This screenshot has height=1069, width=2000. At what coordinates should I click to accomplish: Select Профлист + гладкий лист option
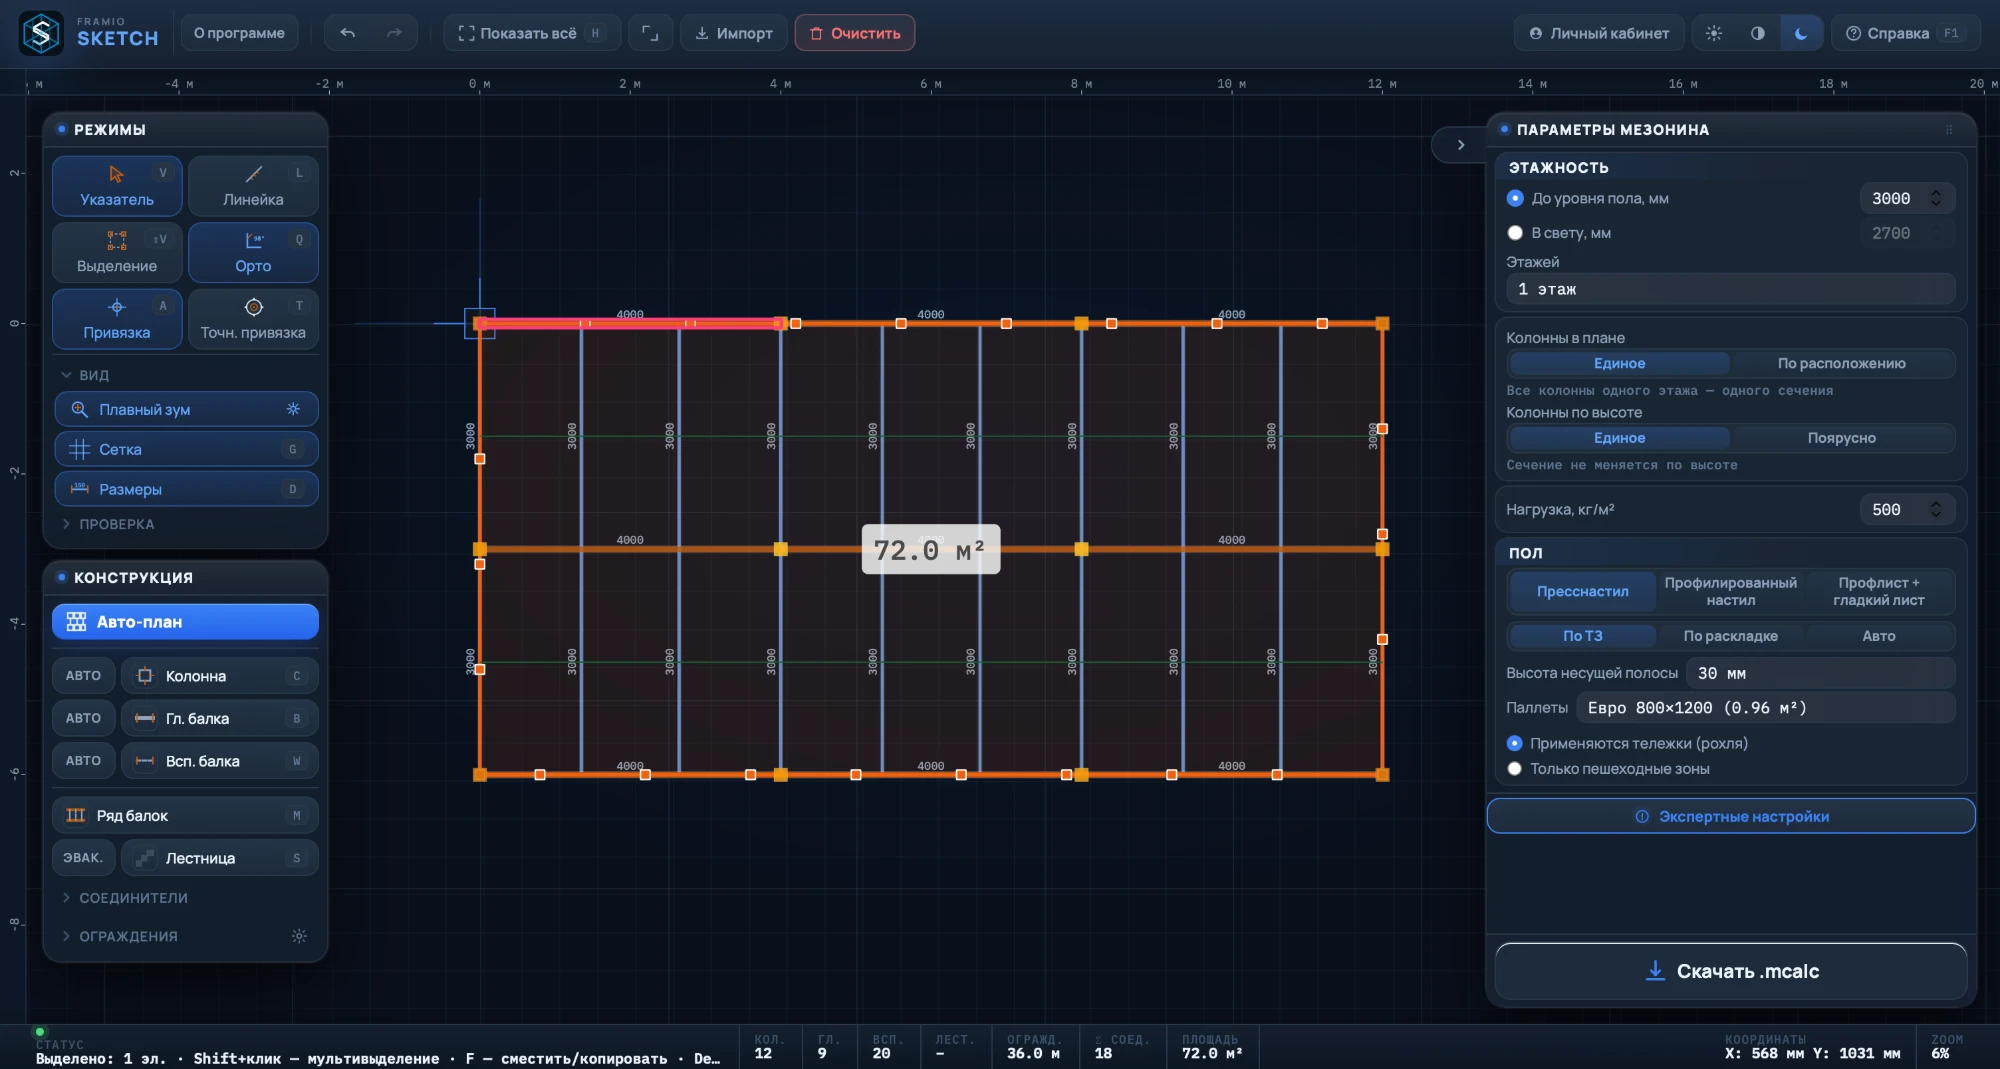[1878, 591]
